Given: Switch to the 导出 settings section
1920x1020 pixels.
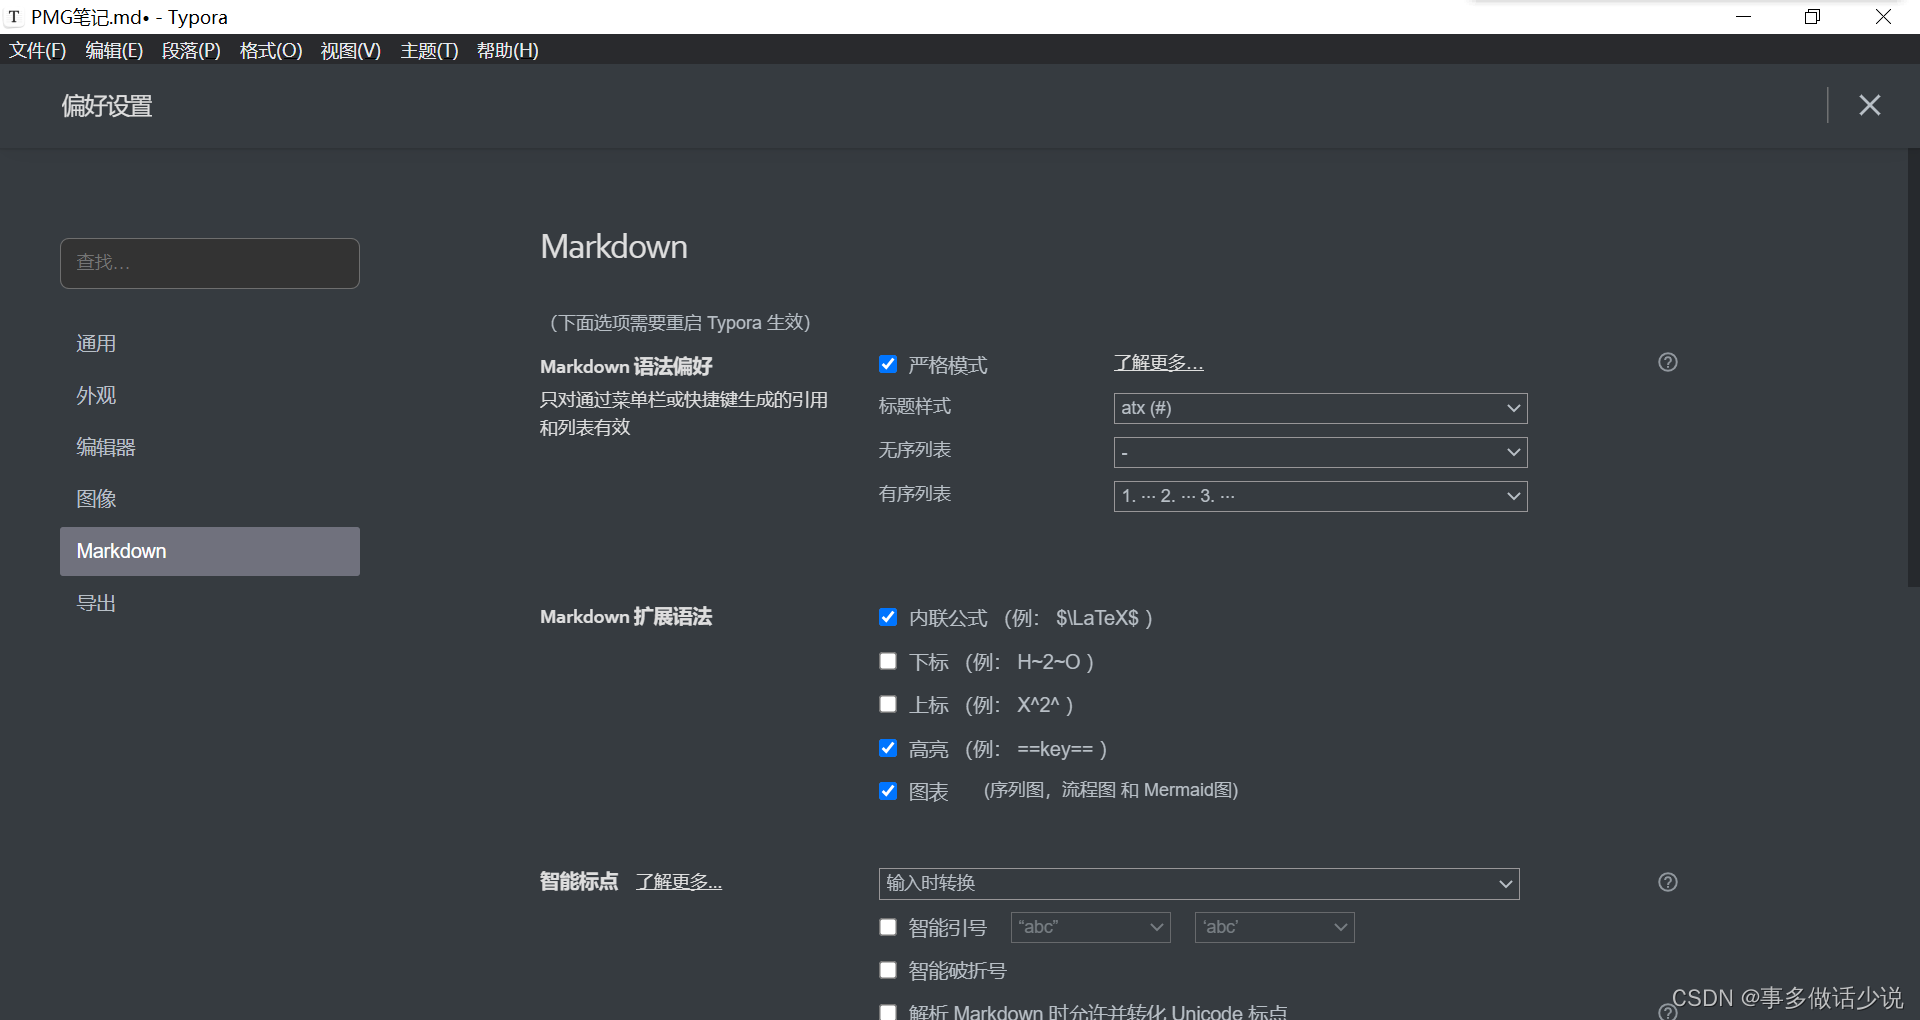Looking at the screenshot, I should [x=210, y=603].
